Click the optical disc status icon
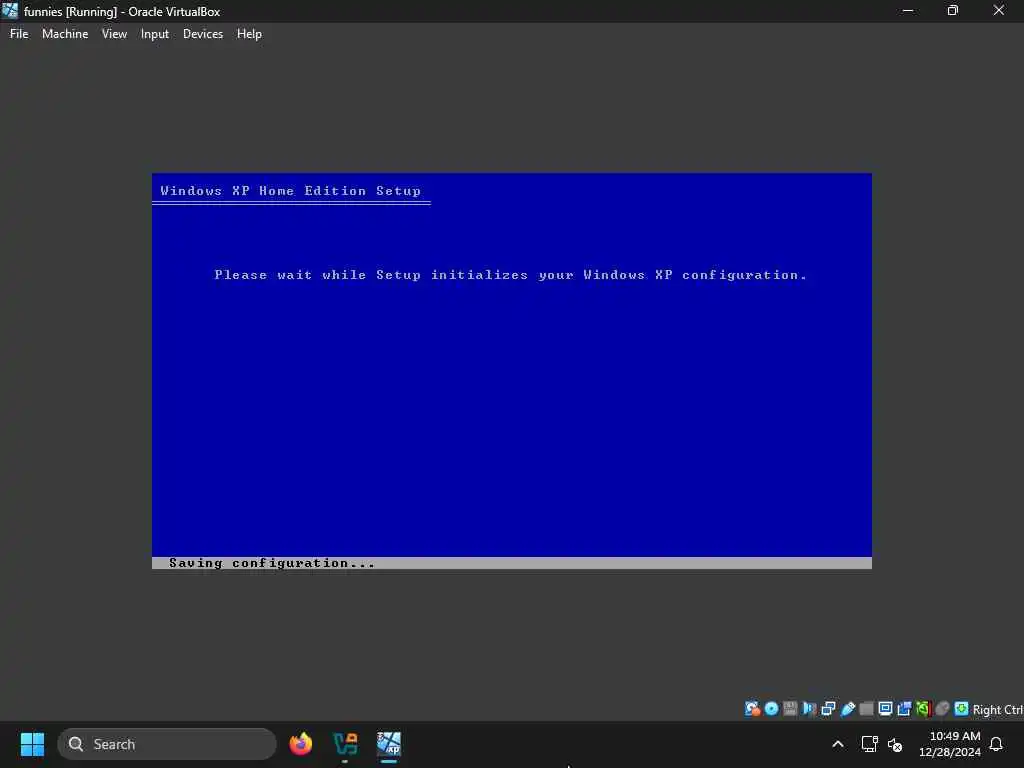The height and width of the screenshot is (768, 1024). tap(771, 709)
